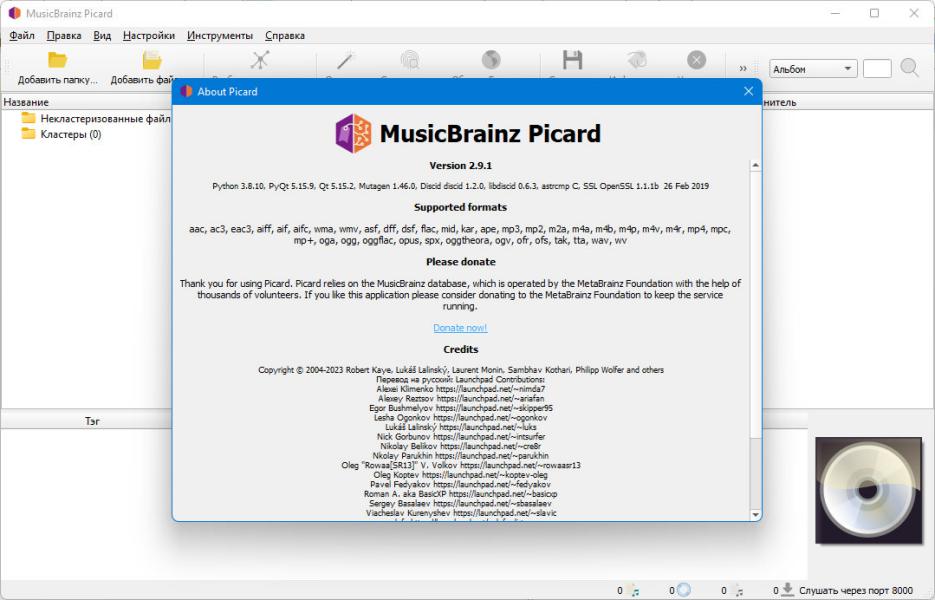Screen dimensions: 935x600
Task: Click the Lookup wand toolbar icon
Action: (x=346, y=60)
